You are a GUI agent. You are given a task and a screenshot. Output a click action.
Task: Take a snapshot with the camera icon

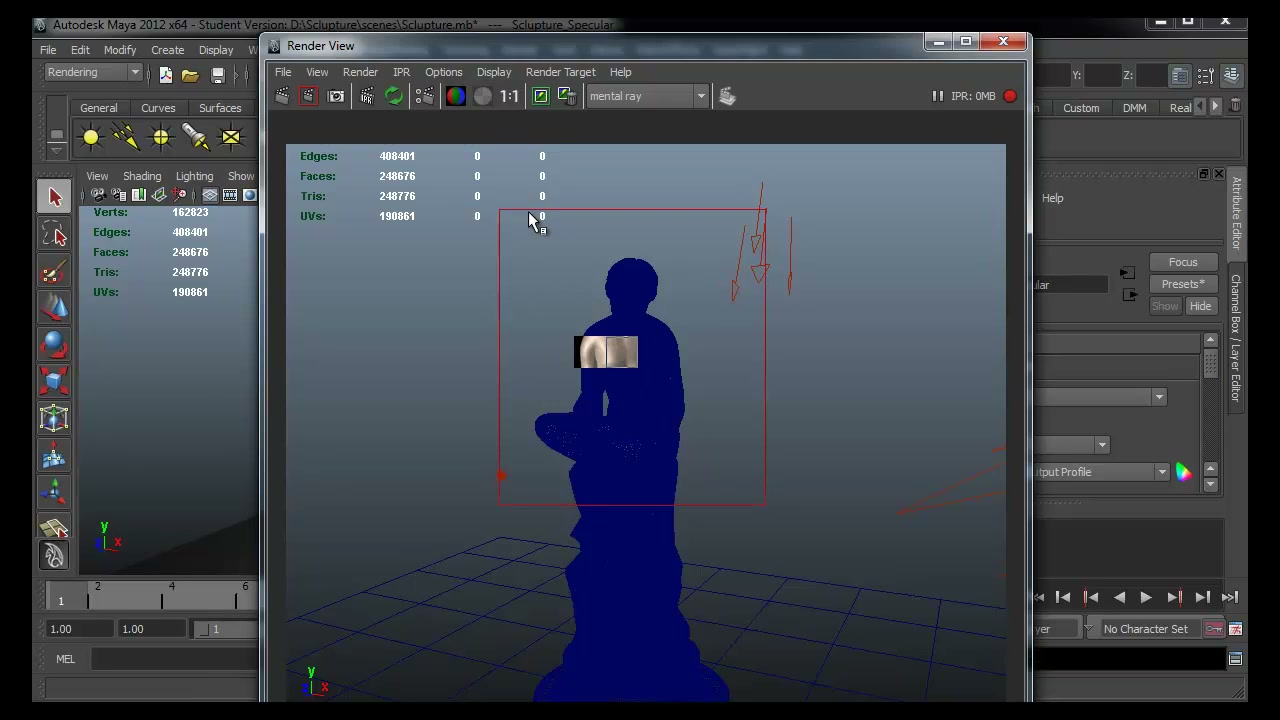336,96
